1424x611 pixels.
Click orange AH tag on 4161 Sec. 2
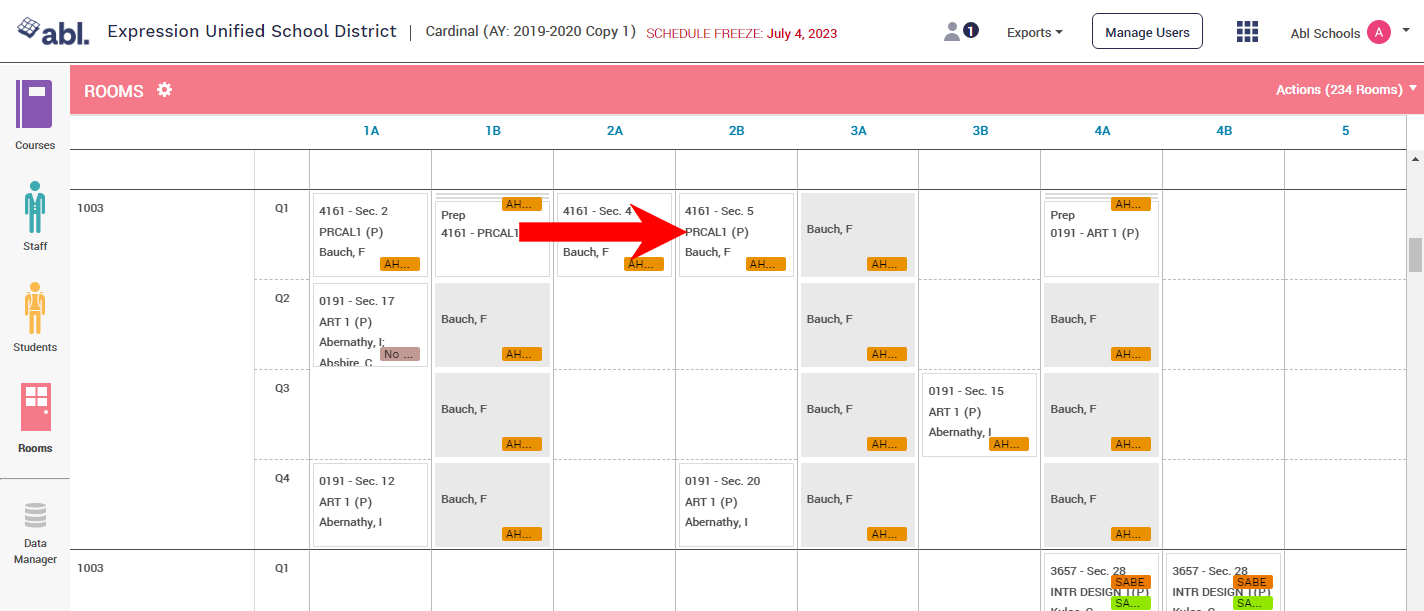tap(400, 264)
